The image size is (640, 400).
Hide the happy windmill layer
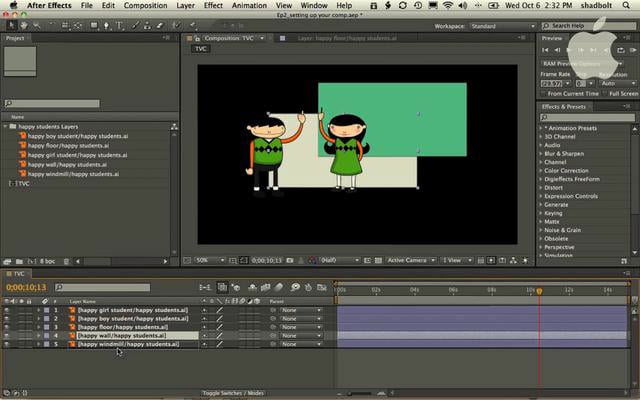(6, 344)
